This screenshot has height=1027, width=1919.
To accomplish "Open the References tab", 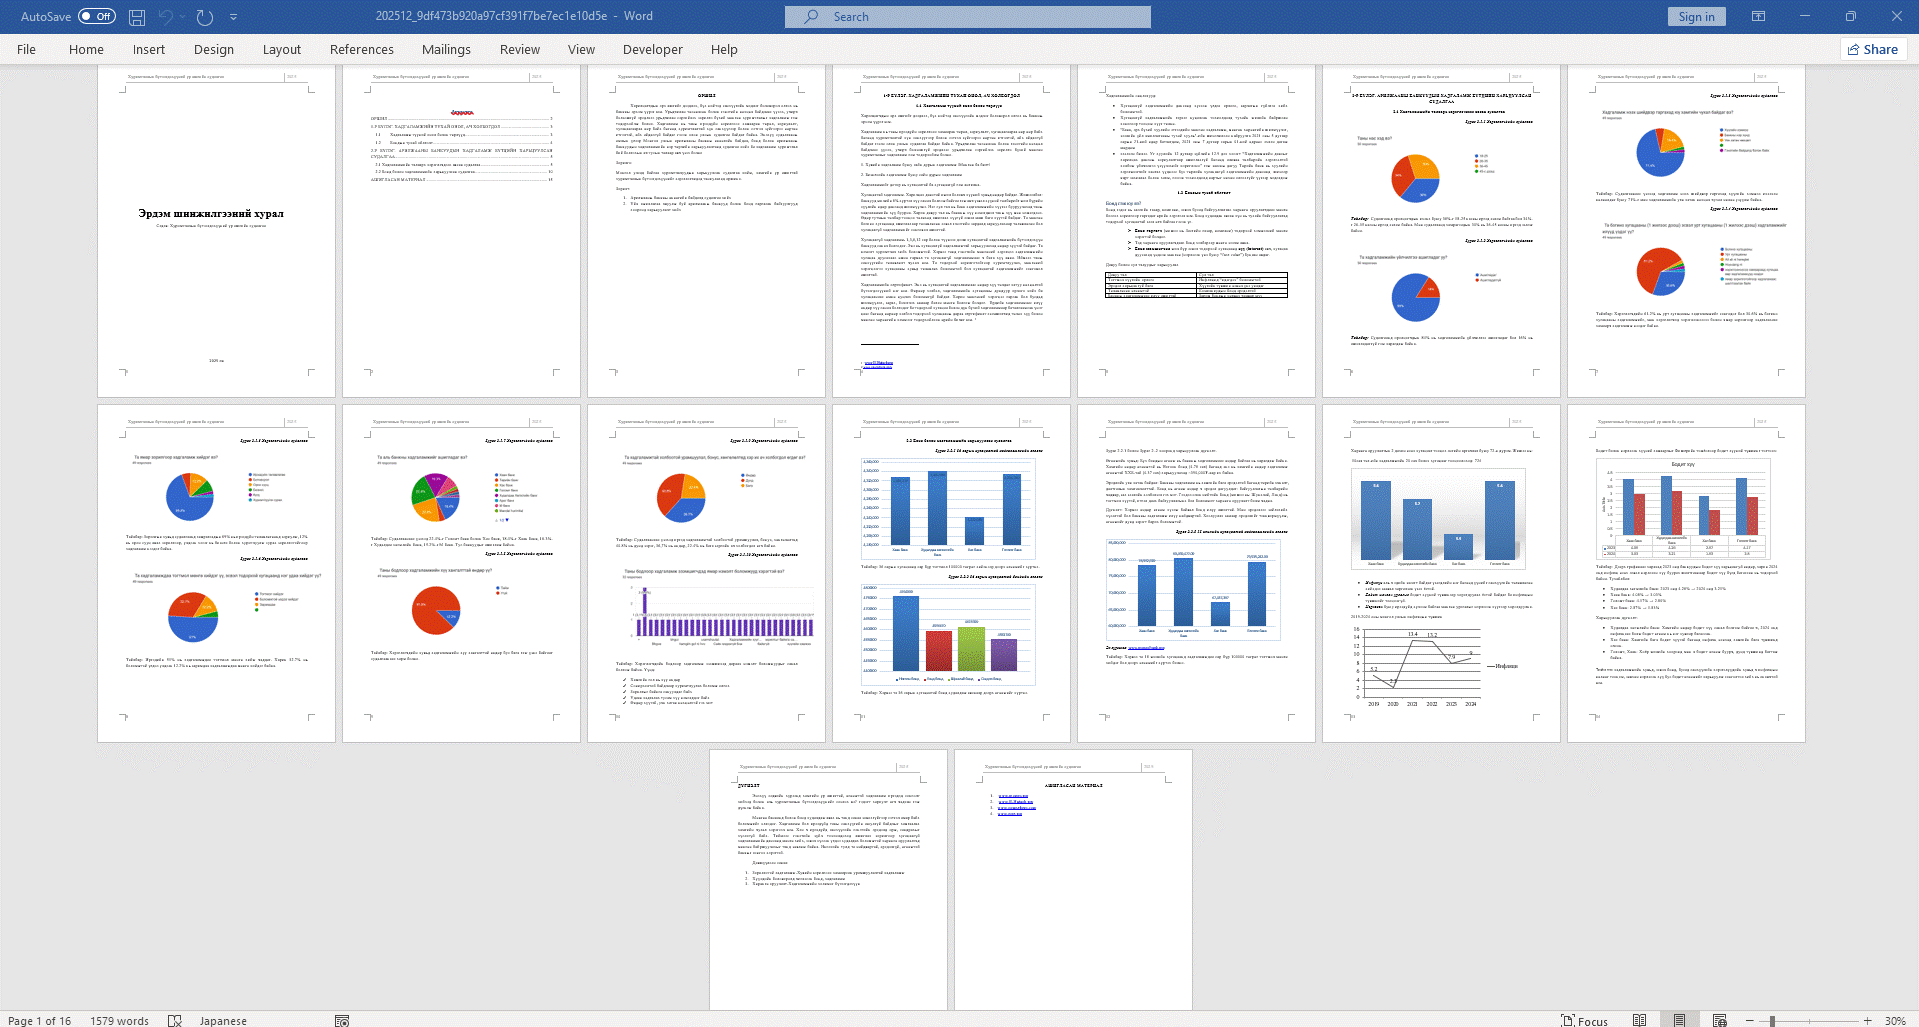I will pos(361,49).
